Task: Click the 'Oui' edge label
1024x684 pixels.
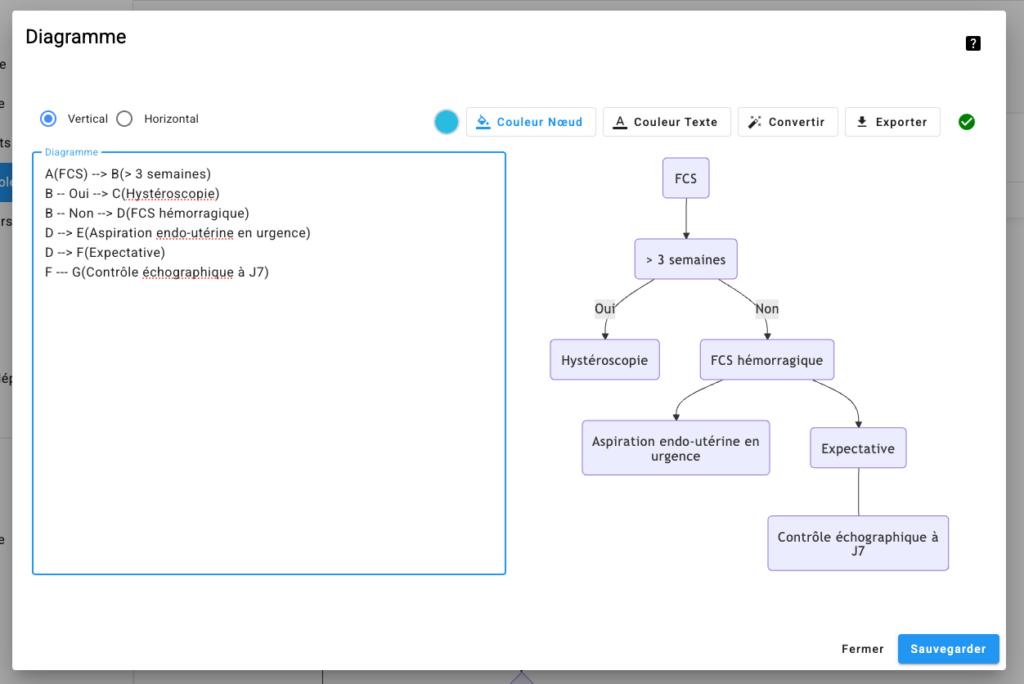Action: pyautogui.click(x=605, y=309)
